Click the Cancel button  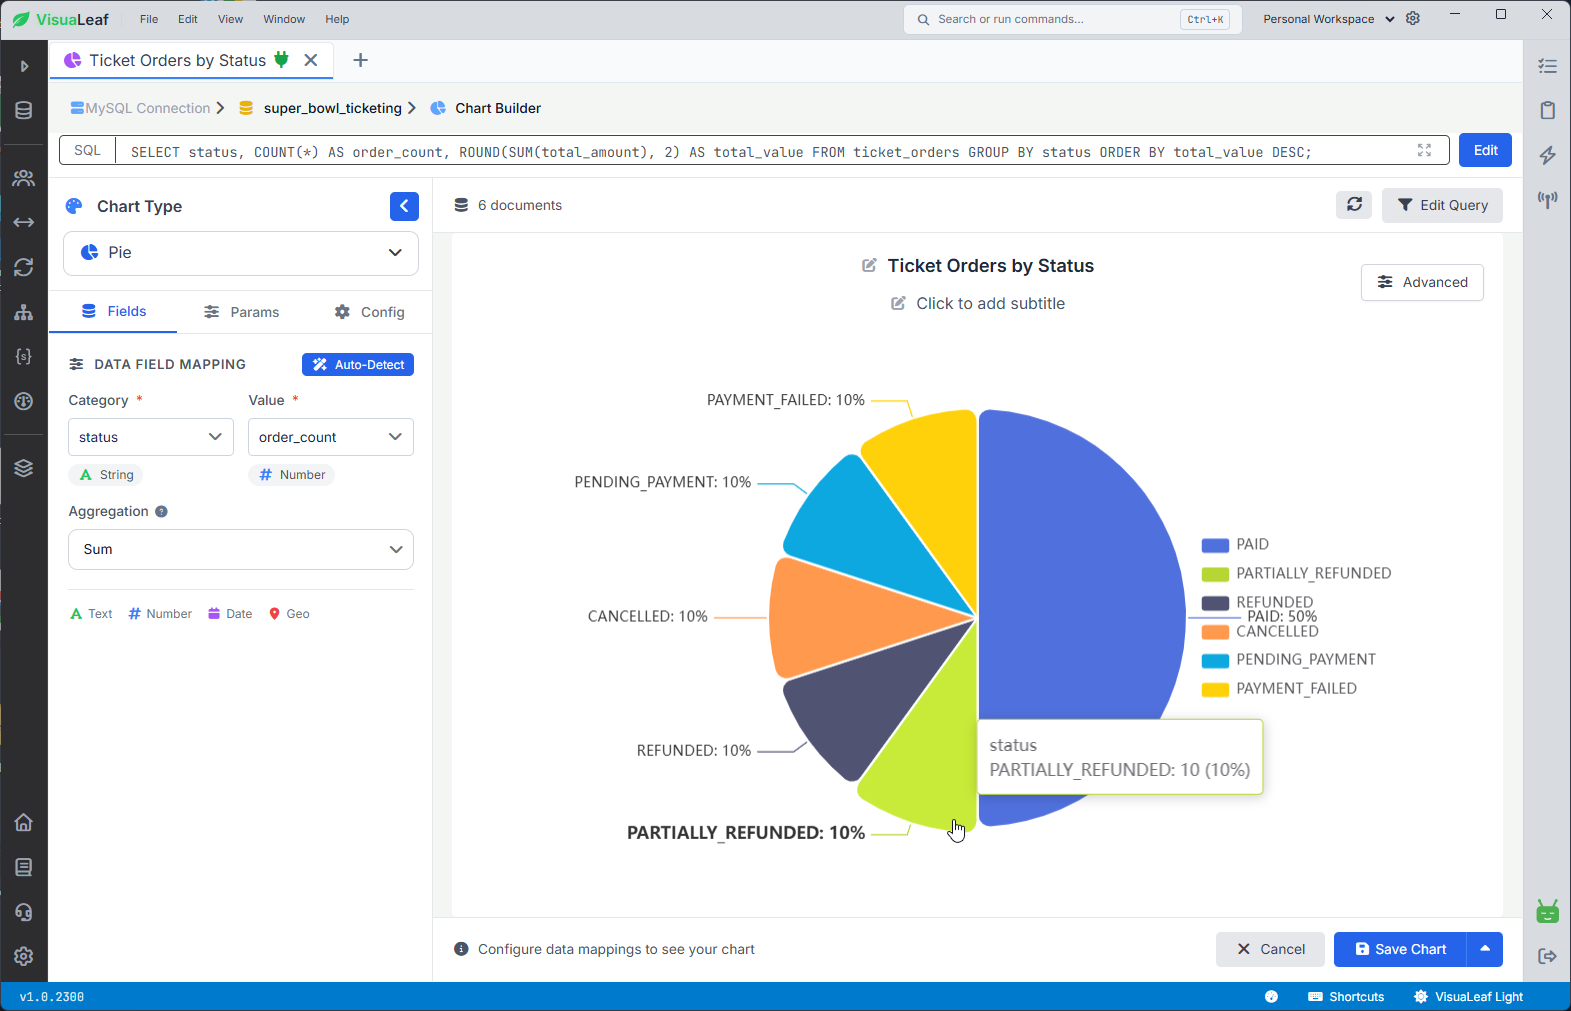coord(1270,949)
